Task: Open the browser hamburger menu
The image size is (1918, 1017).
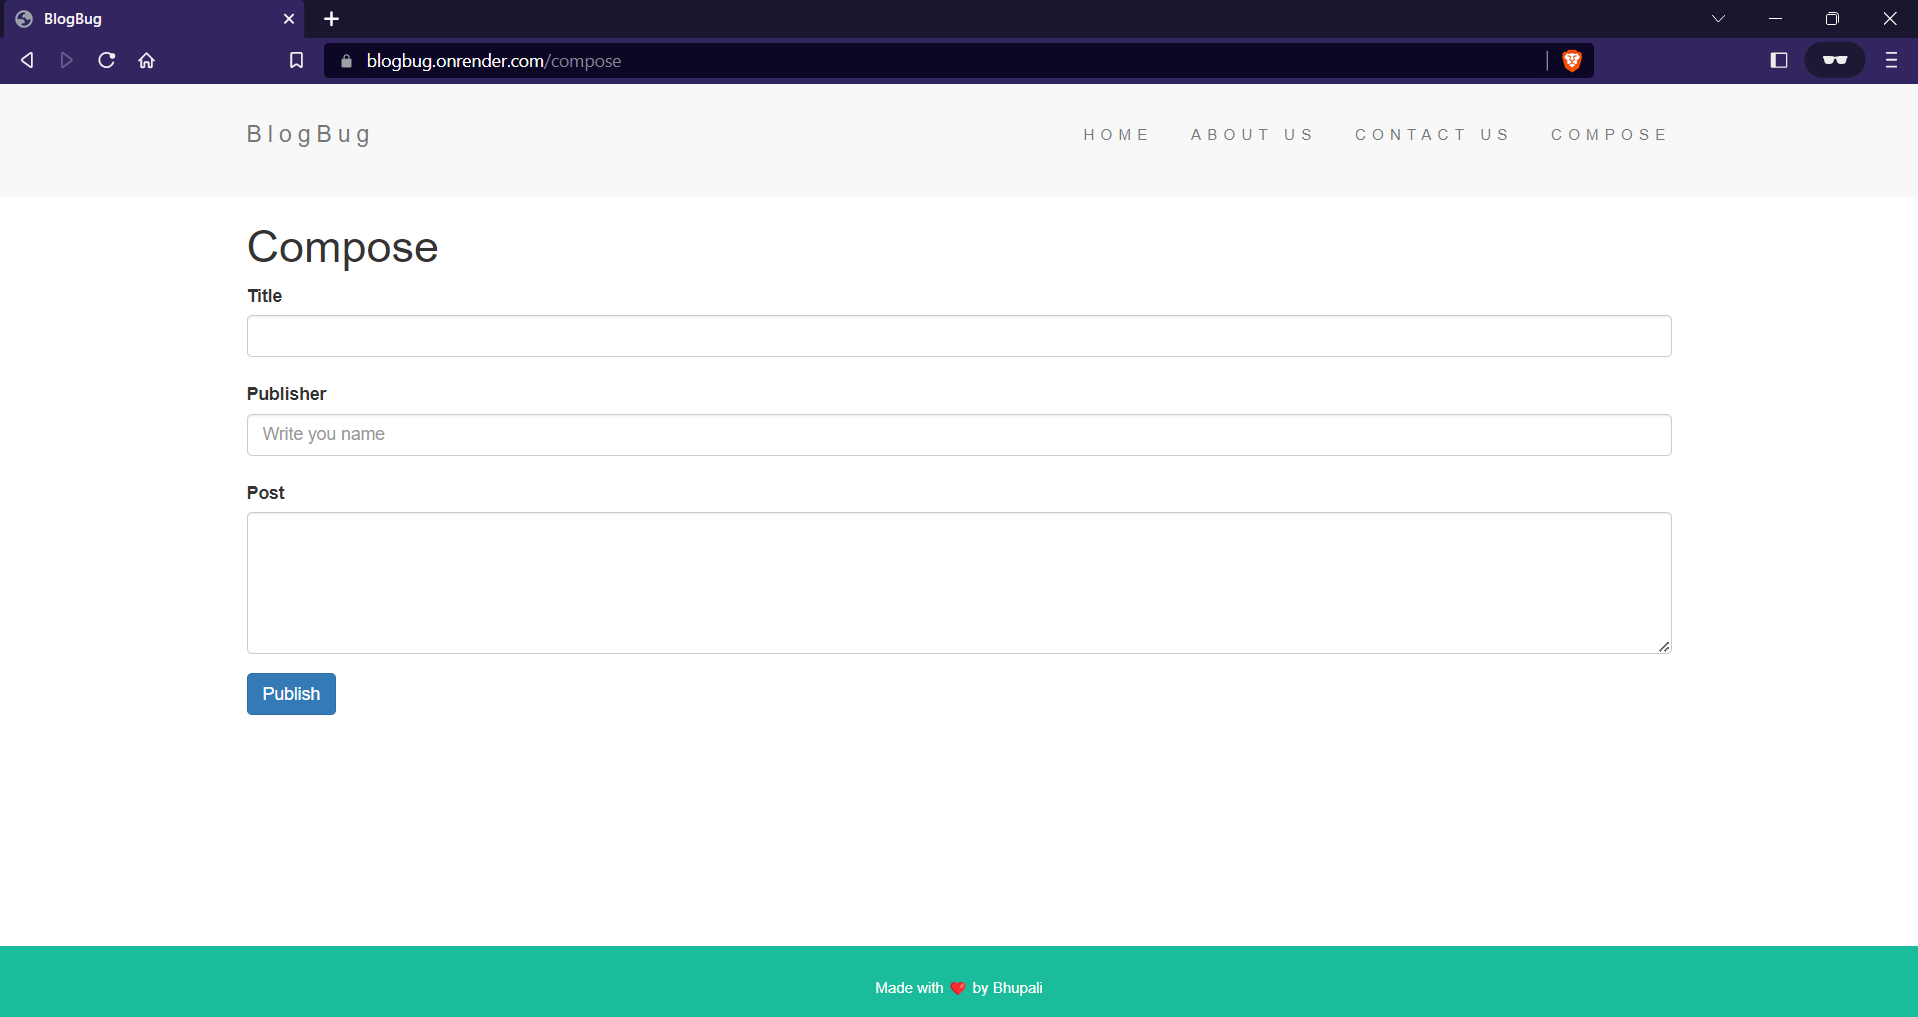Action: [x=1891, y=60]
